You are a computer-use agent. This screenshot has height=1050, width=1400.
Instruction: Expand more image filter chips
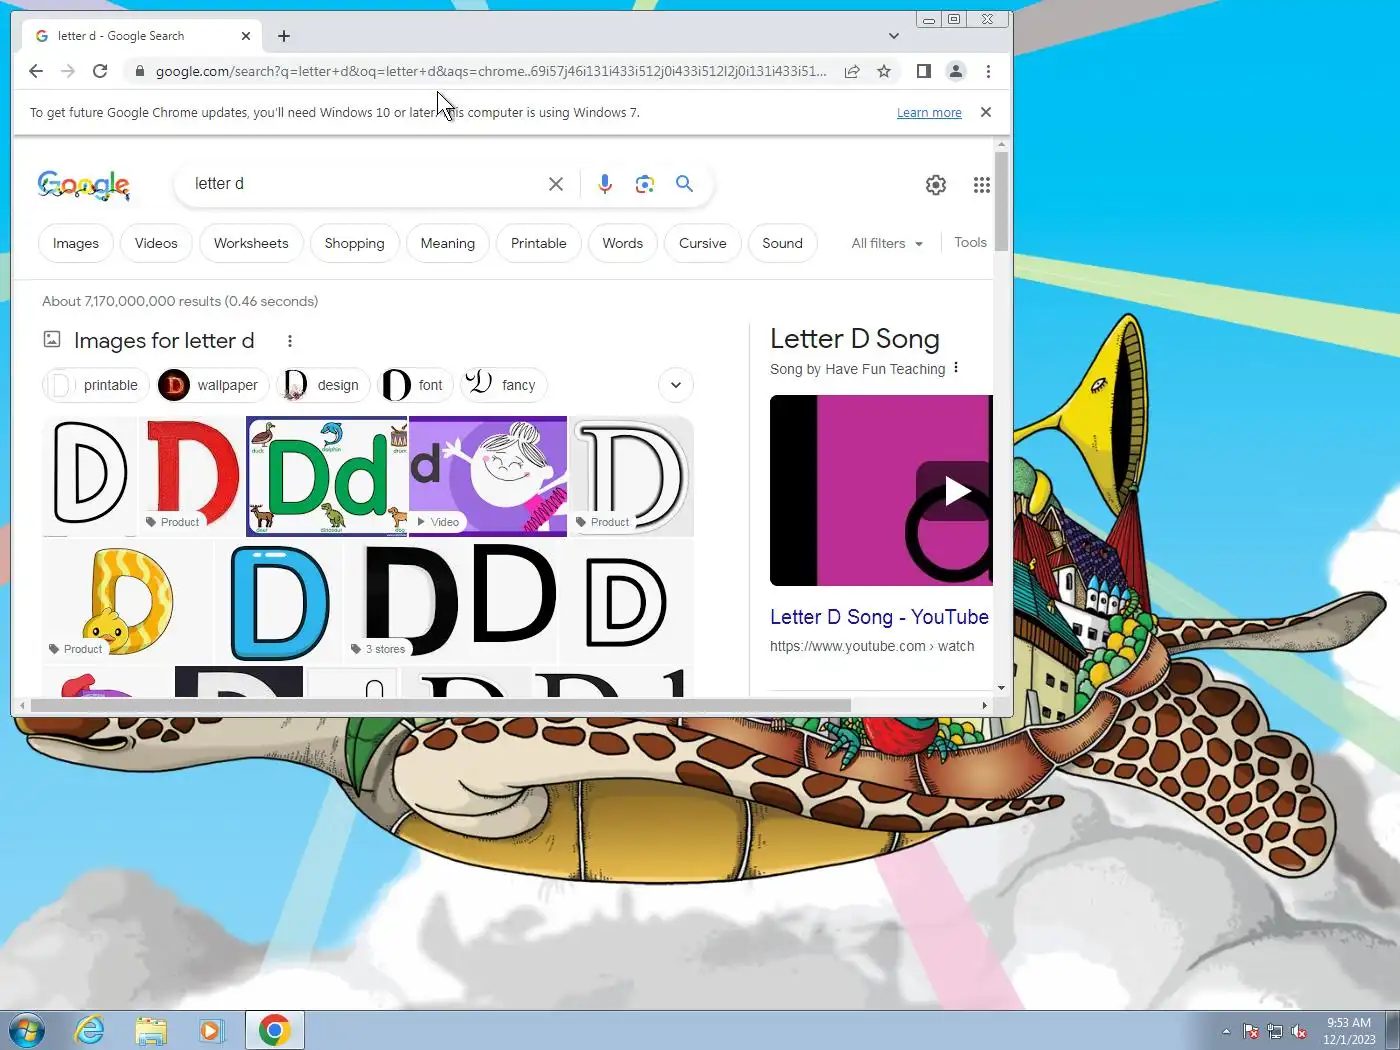click(x=676, y=385)
